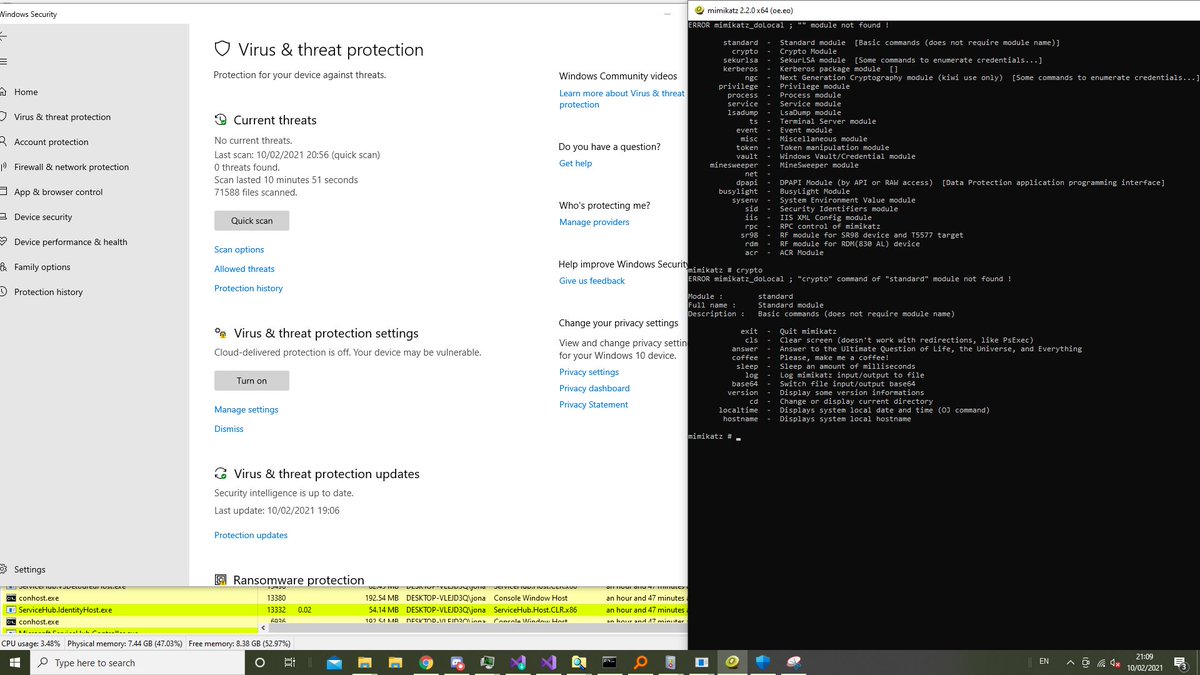
Task: Open Manage providers link
Action: [x=594, y=222]
